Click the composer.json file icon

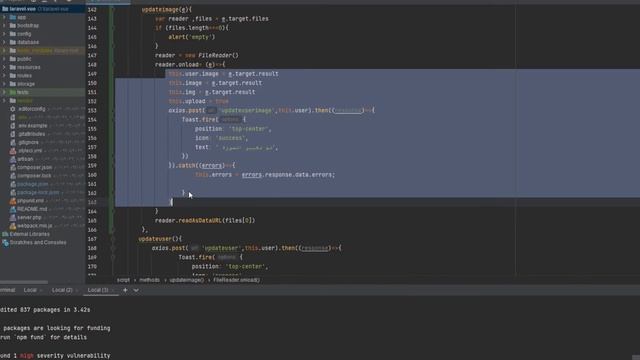(13, 167)
